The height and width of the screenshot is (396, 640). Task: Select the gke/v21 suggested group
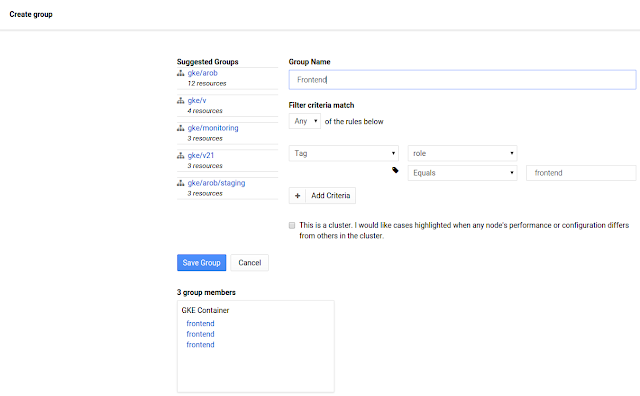200,156
